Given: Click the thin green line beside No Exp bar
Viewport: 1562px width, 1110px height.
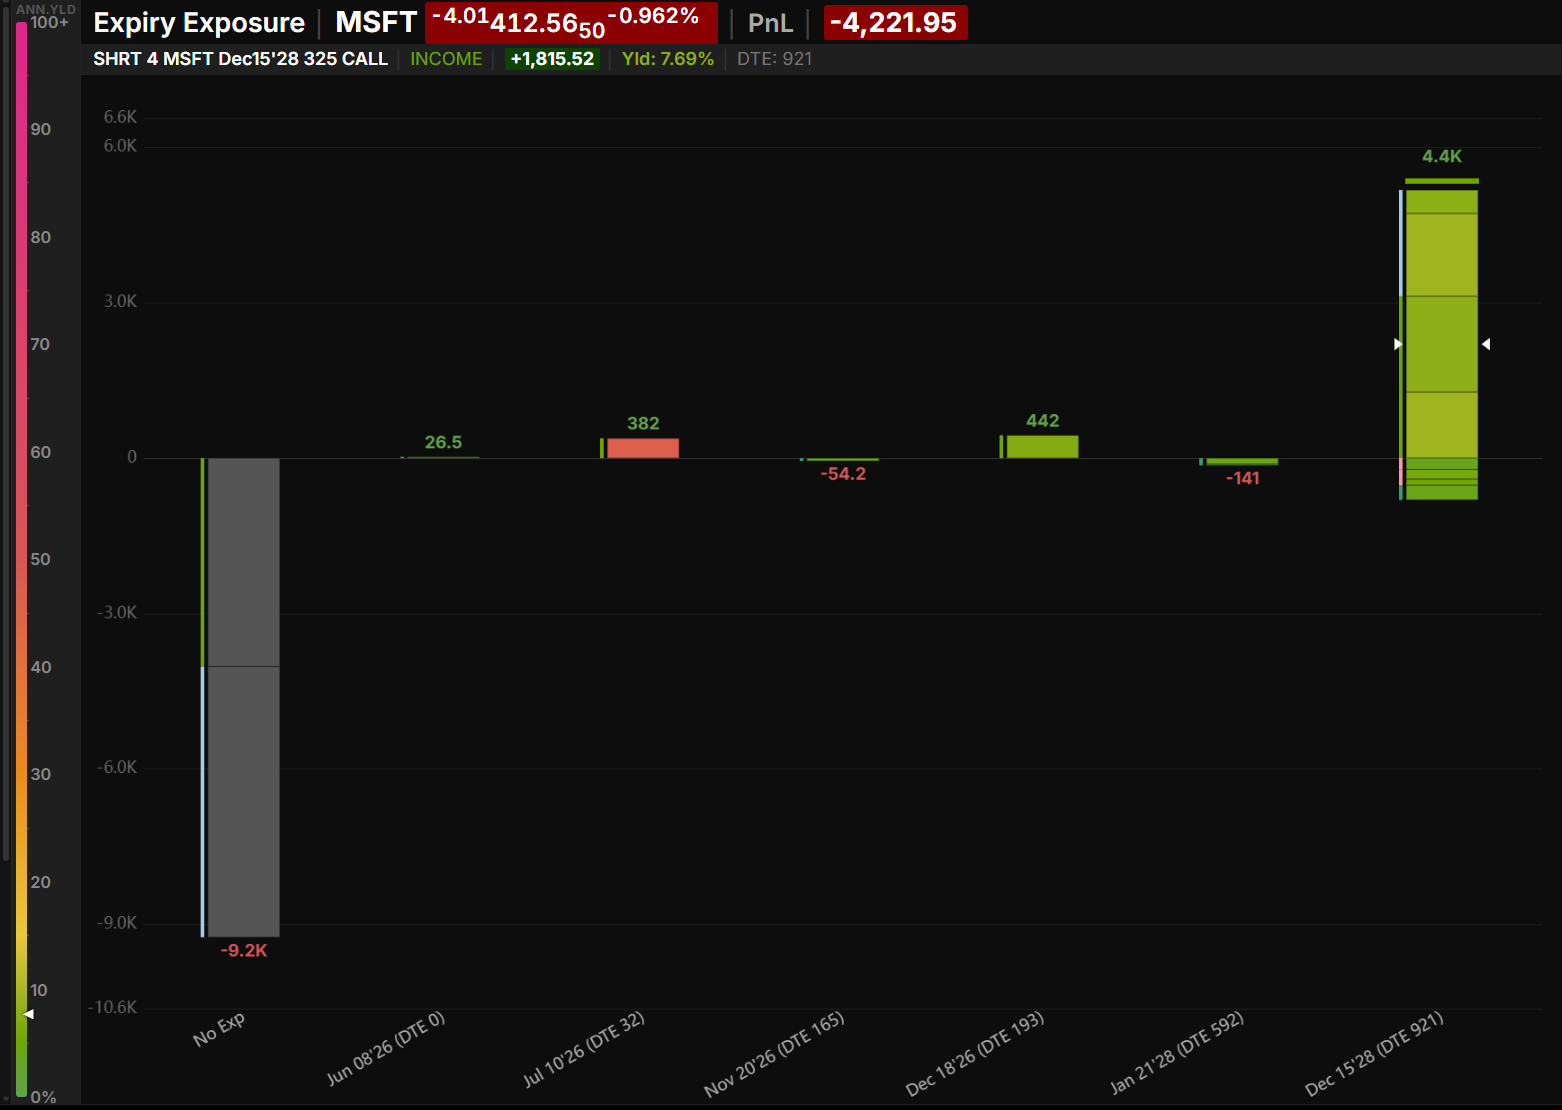Looking at the screenshot, I should 202,562.
